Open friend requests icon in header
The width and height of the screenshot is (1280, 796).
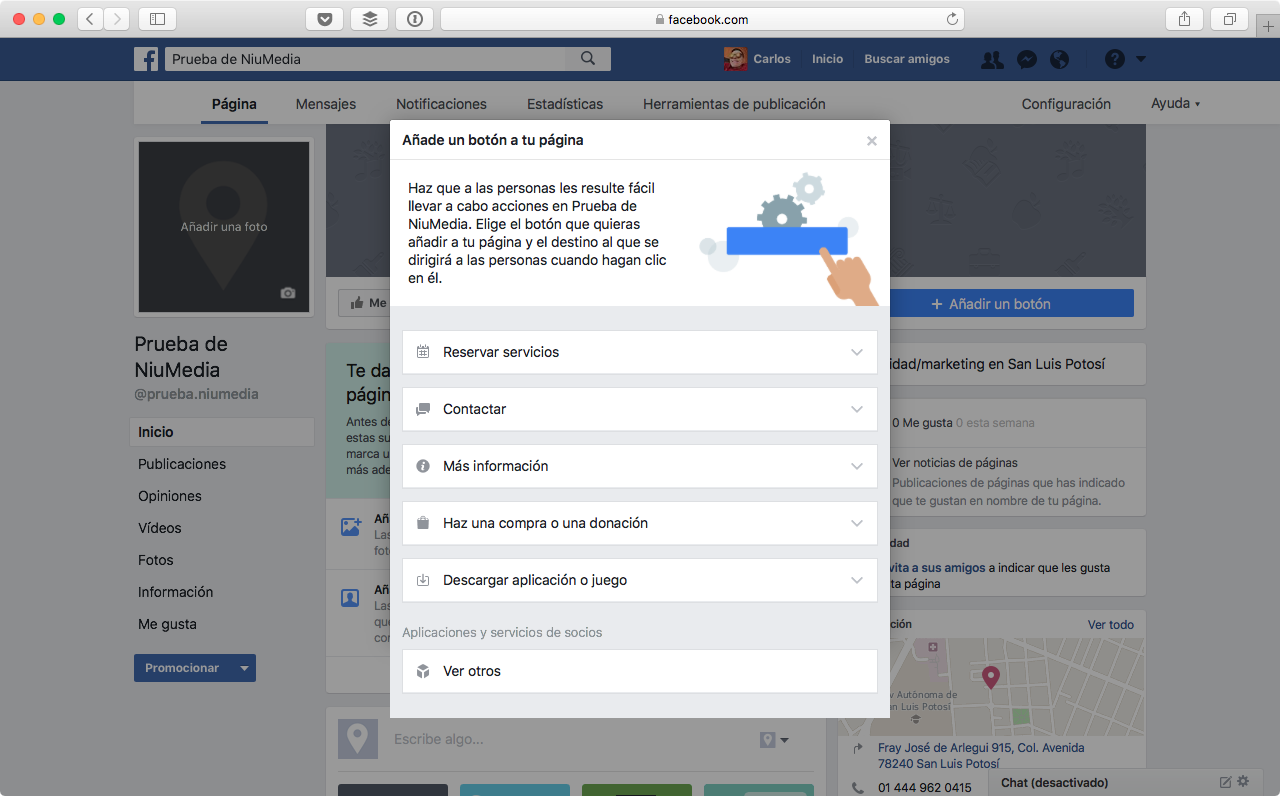click(992, 59)
